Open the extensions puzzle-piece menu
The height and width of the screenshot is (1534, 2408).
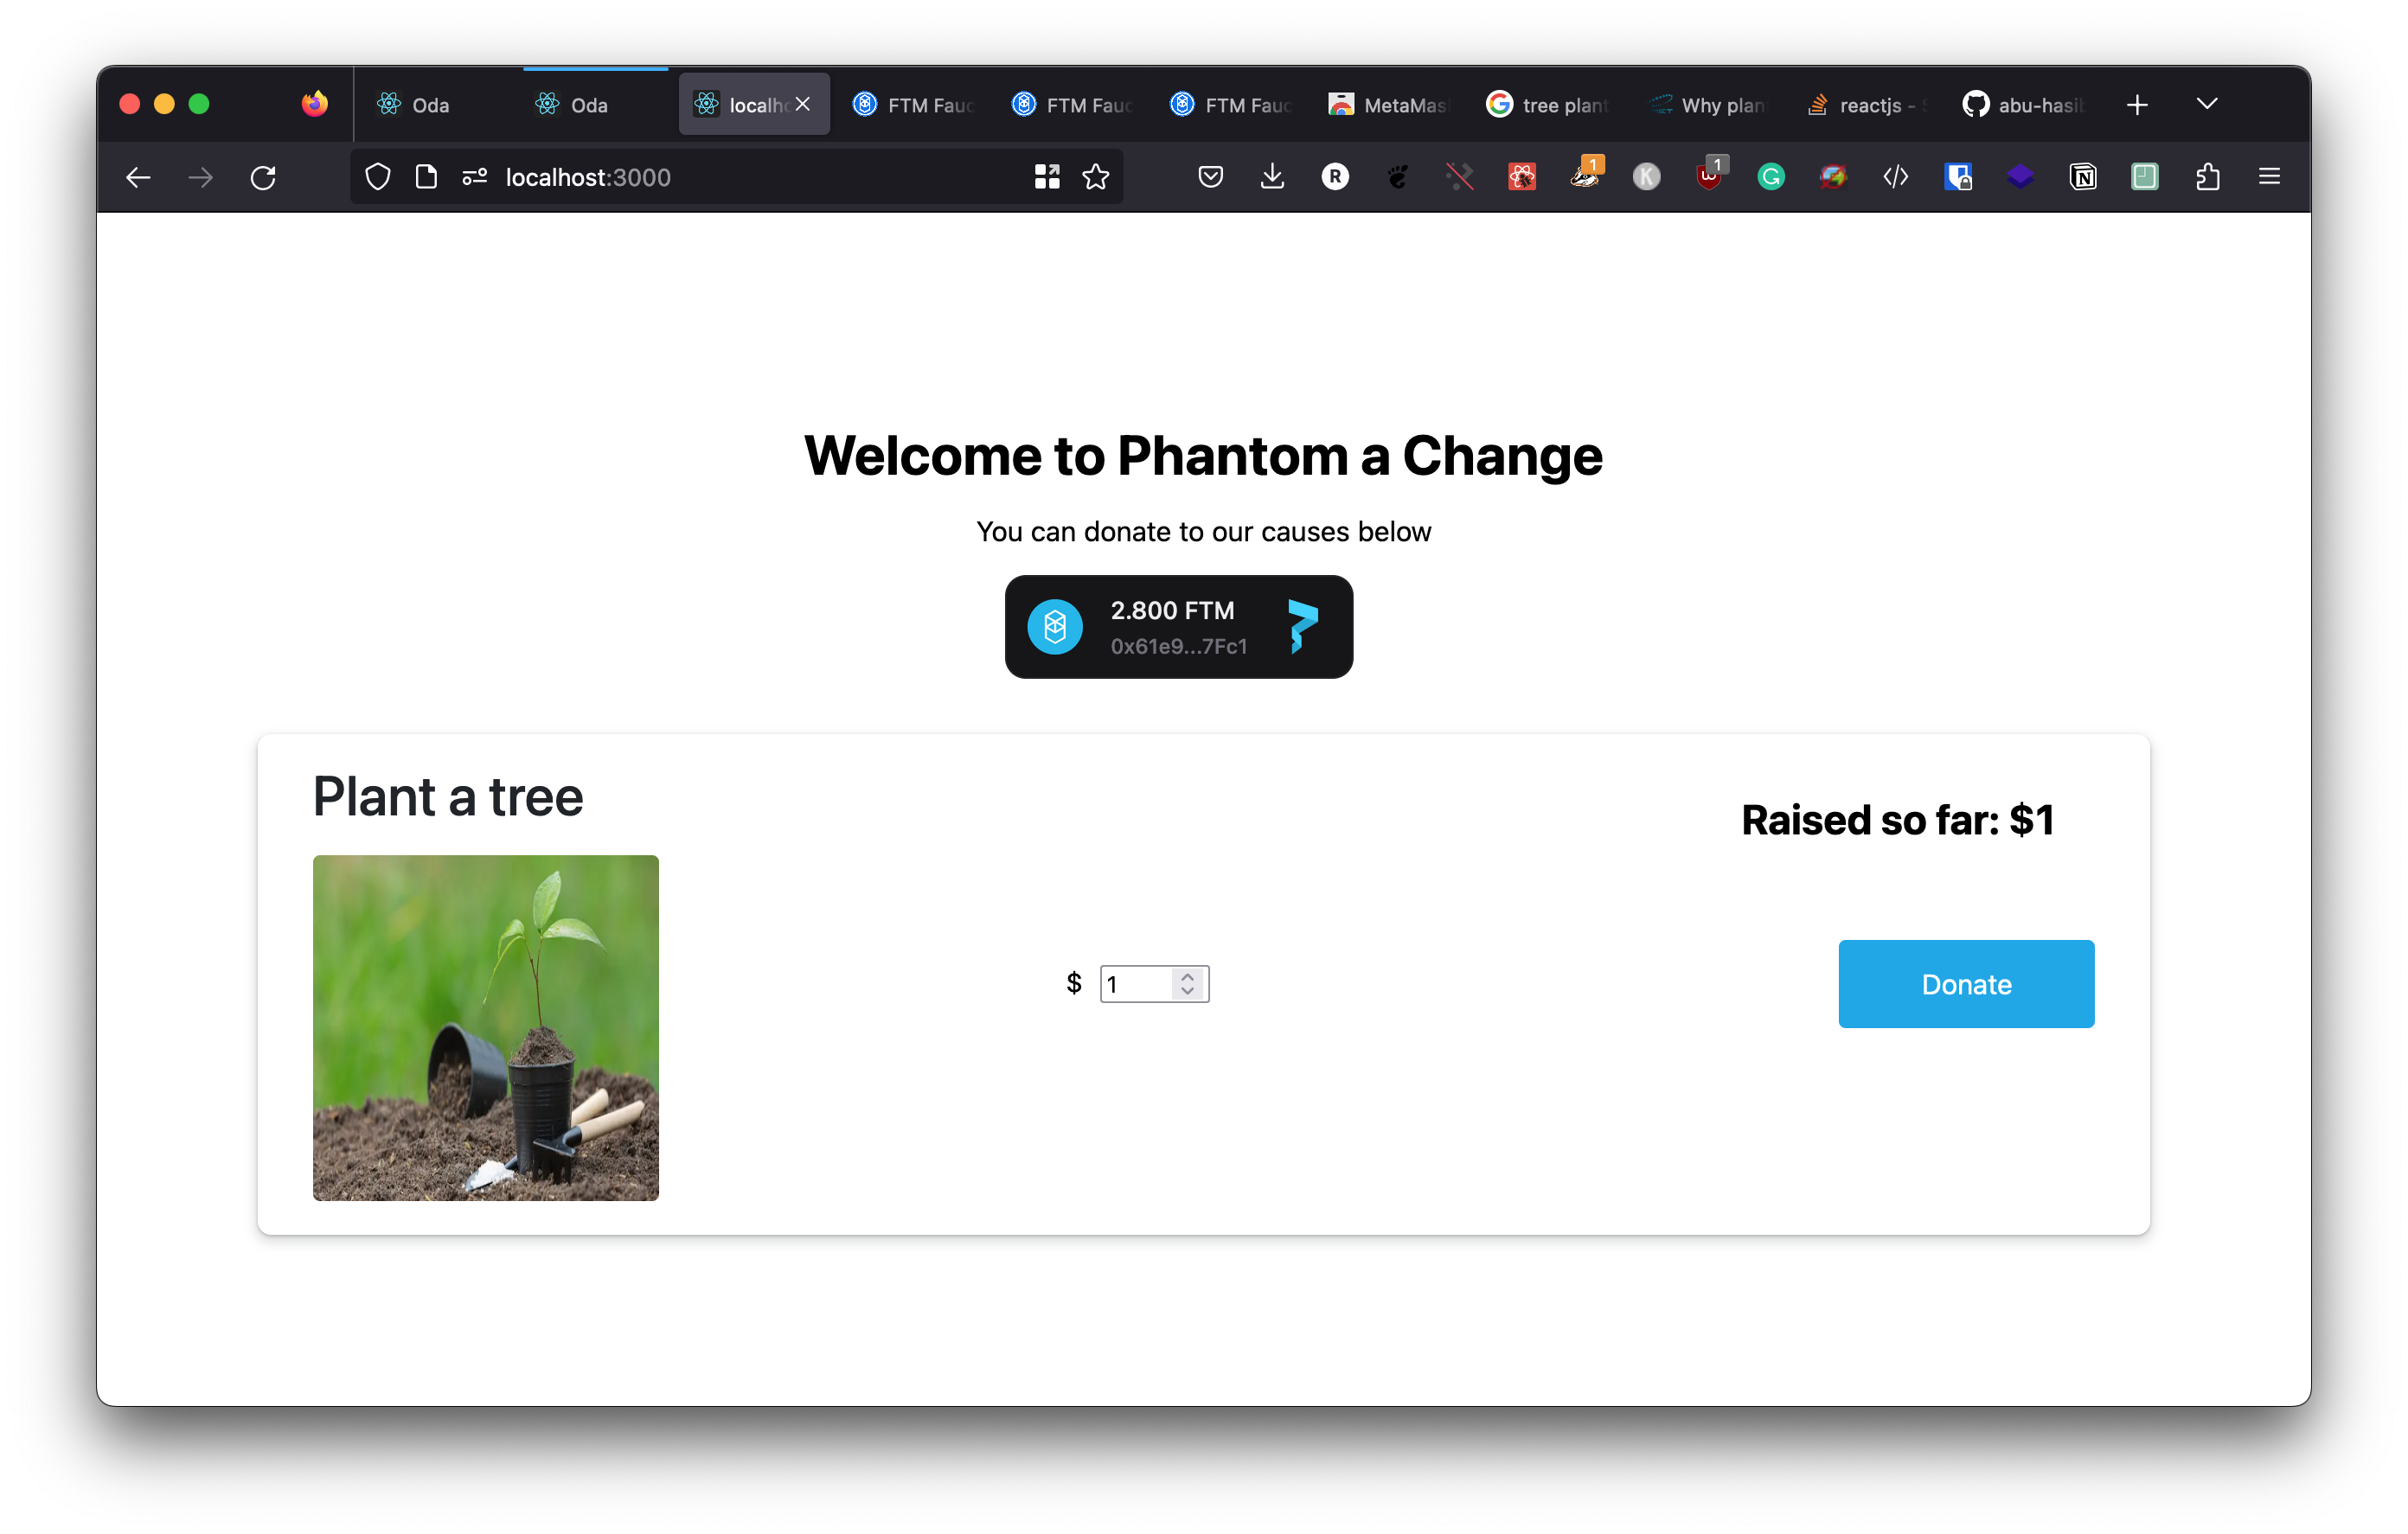pyautogui.click(x=2208, y=177)
